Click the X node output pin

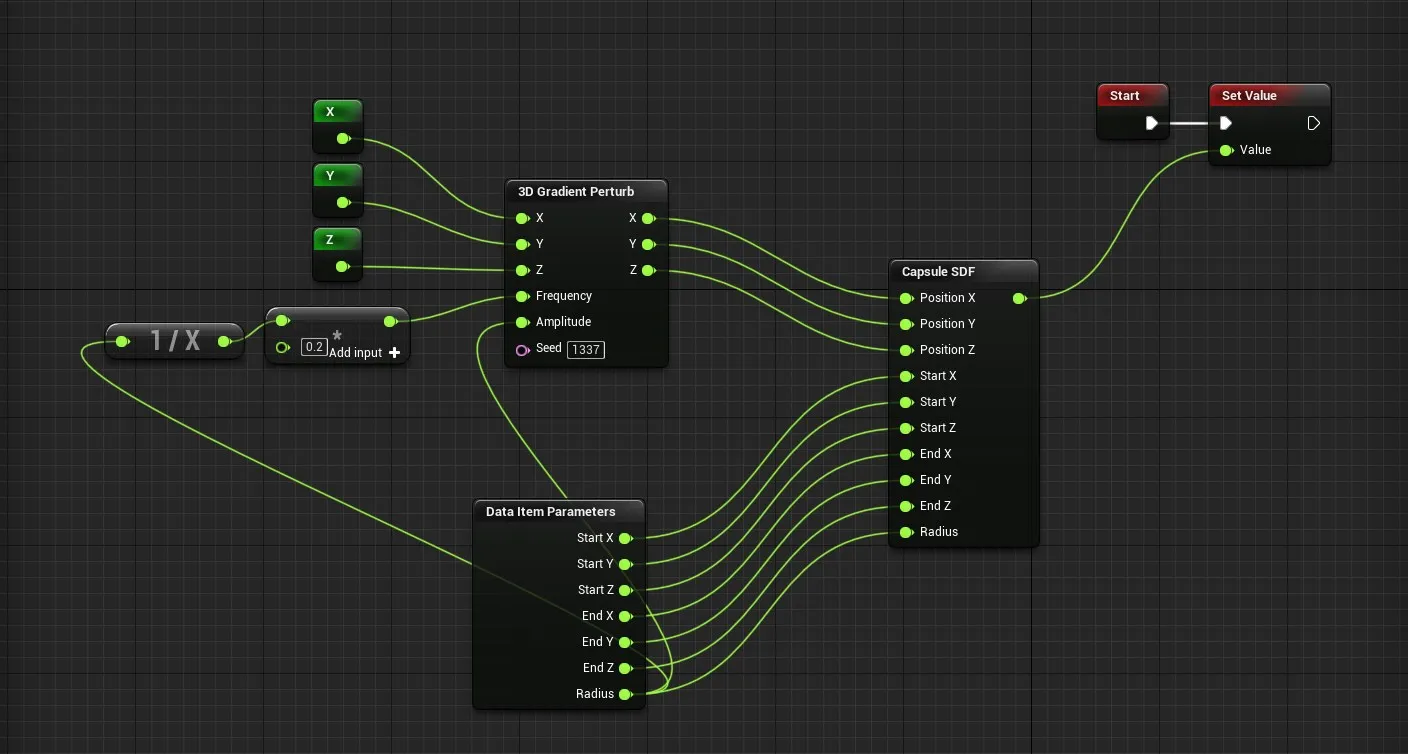(x=343, y=138)
